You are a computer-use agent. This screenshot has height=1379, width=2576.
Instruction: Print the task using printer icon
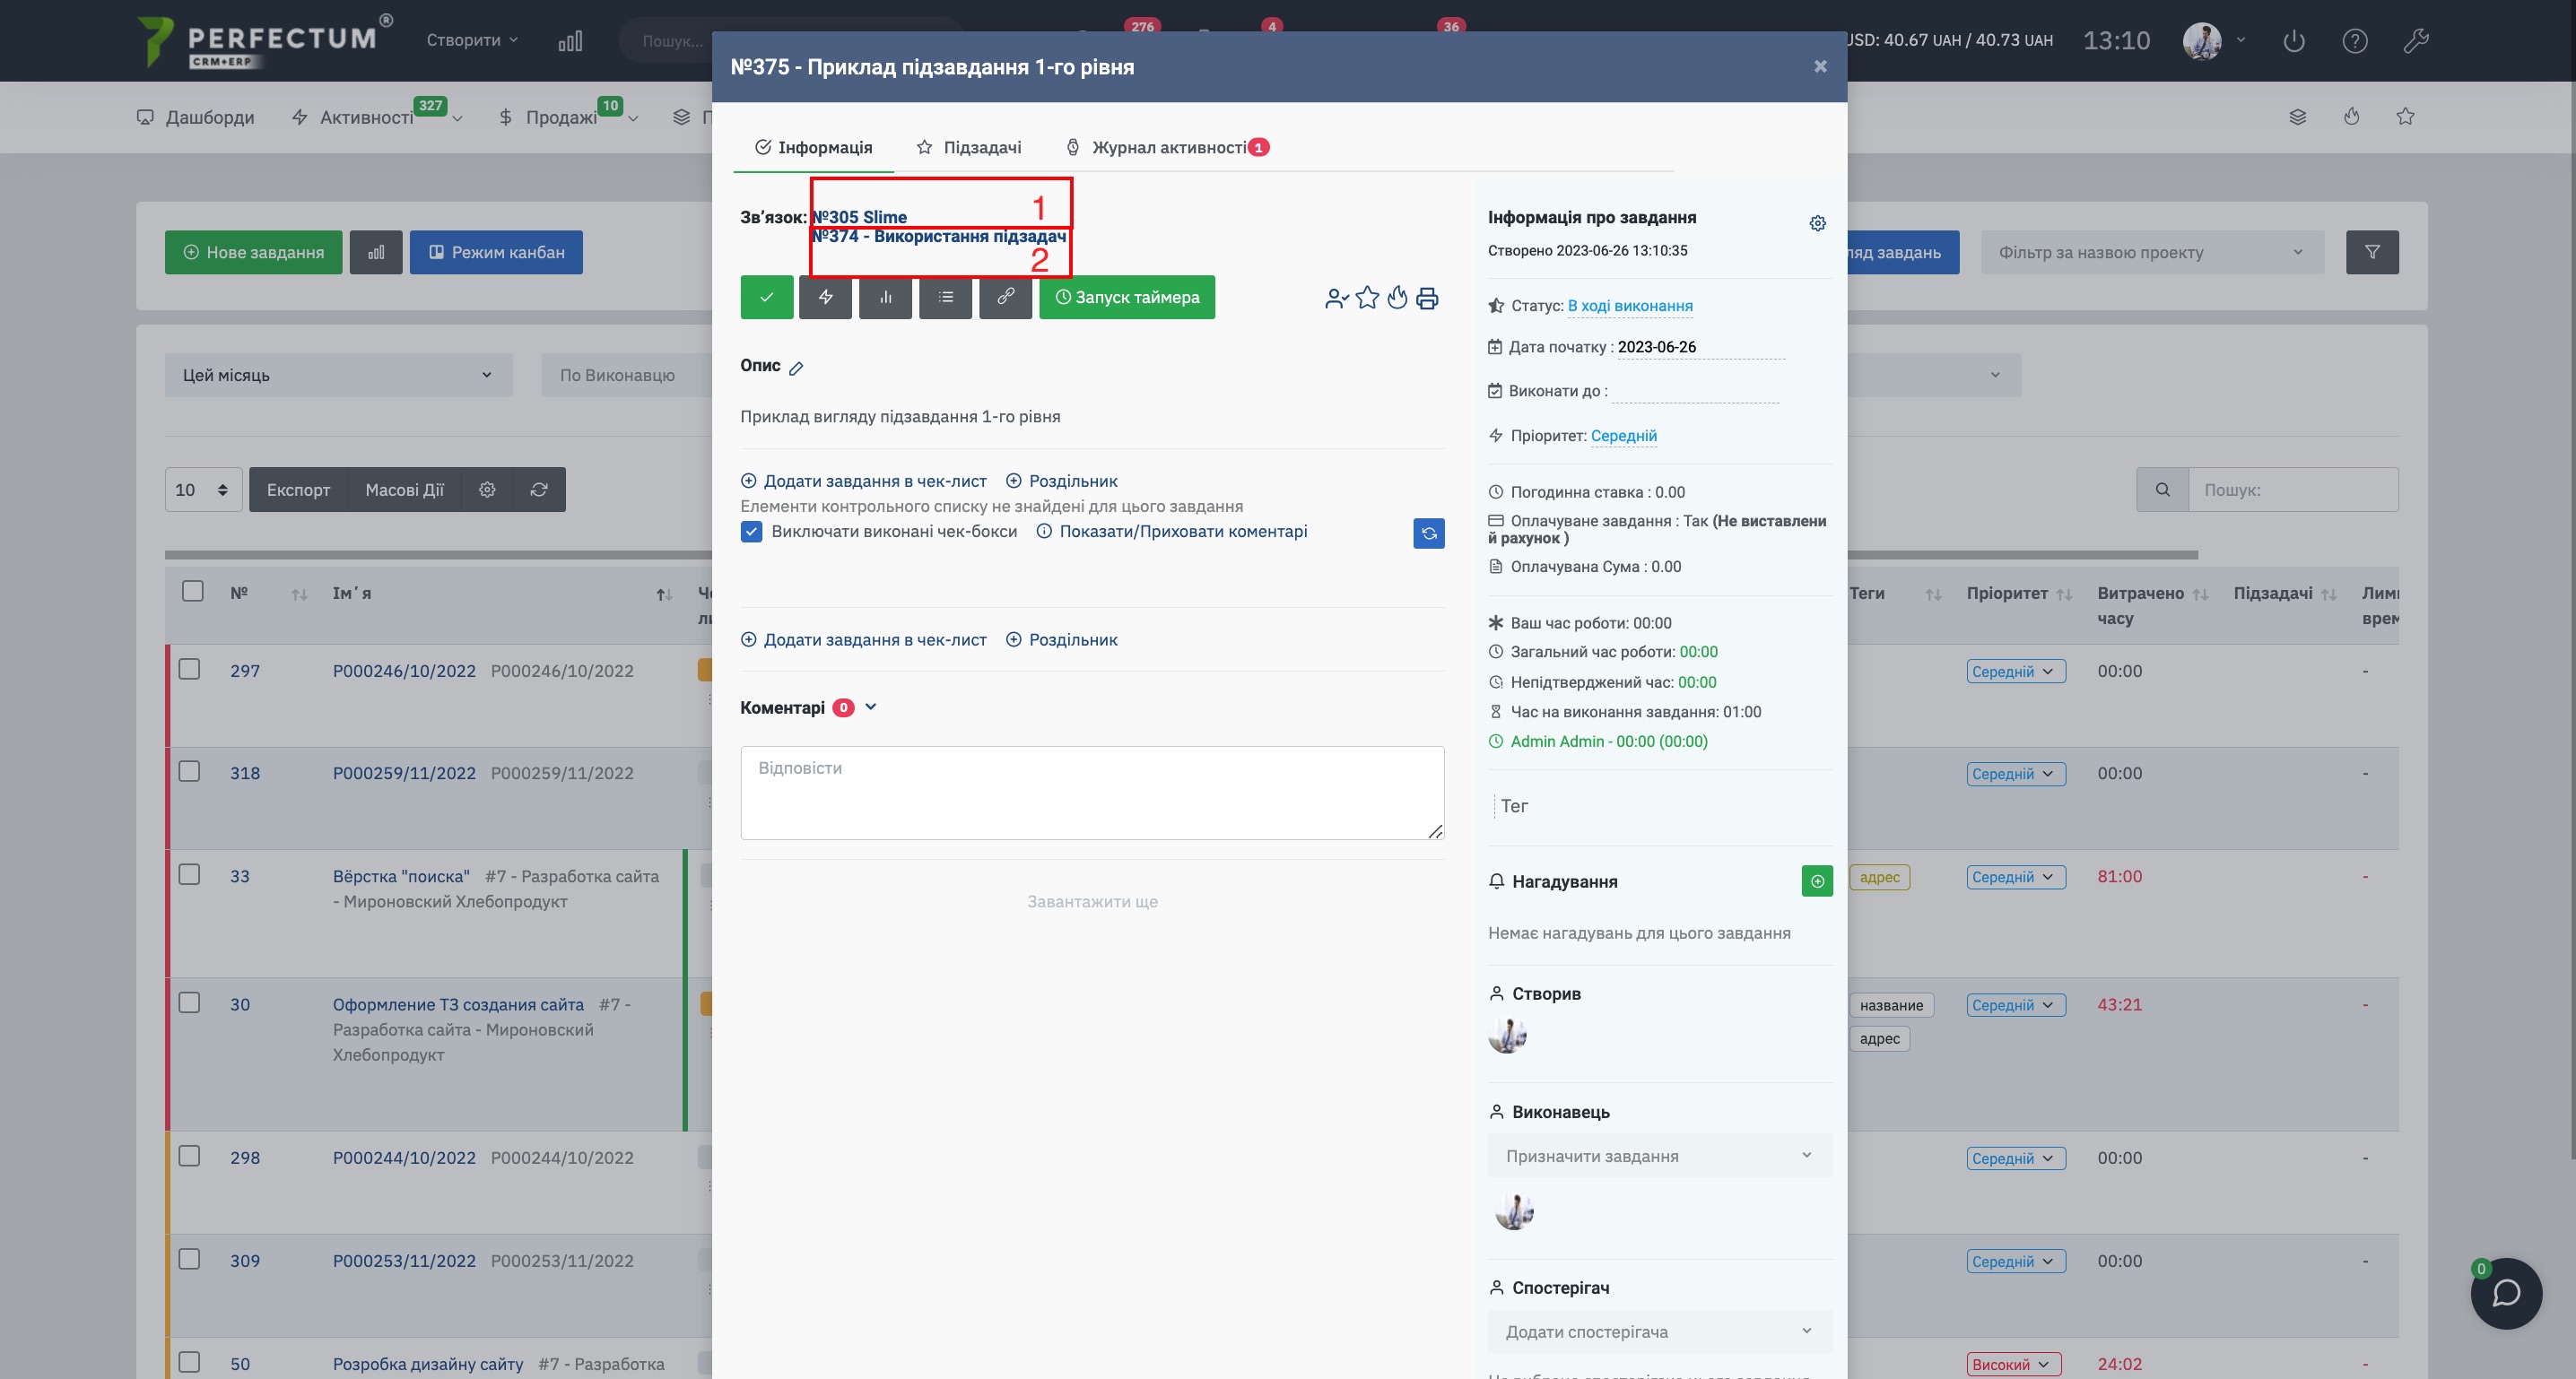[x=1427, y=298]
